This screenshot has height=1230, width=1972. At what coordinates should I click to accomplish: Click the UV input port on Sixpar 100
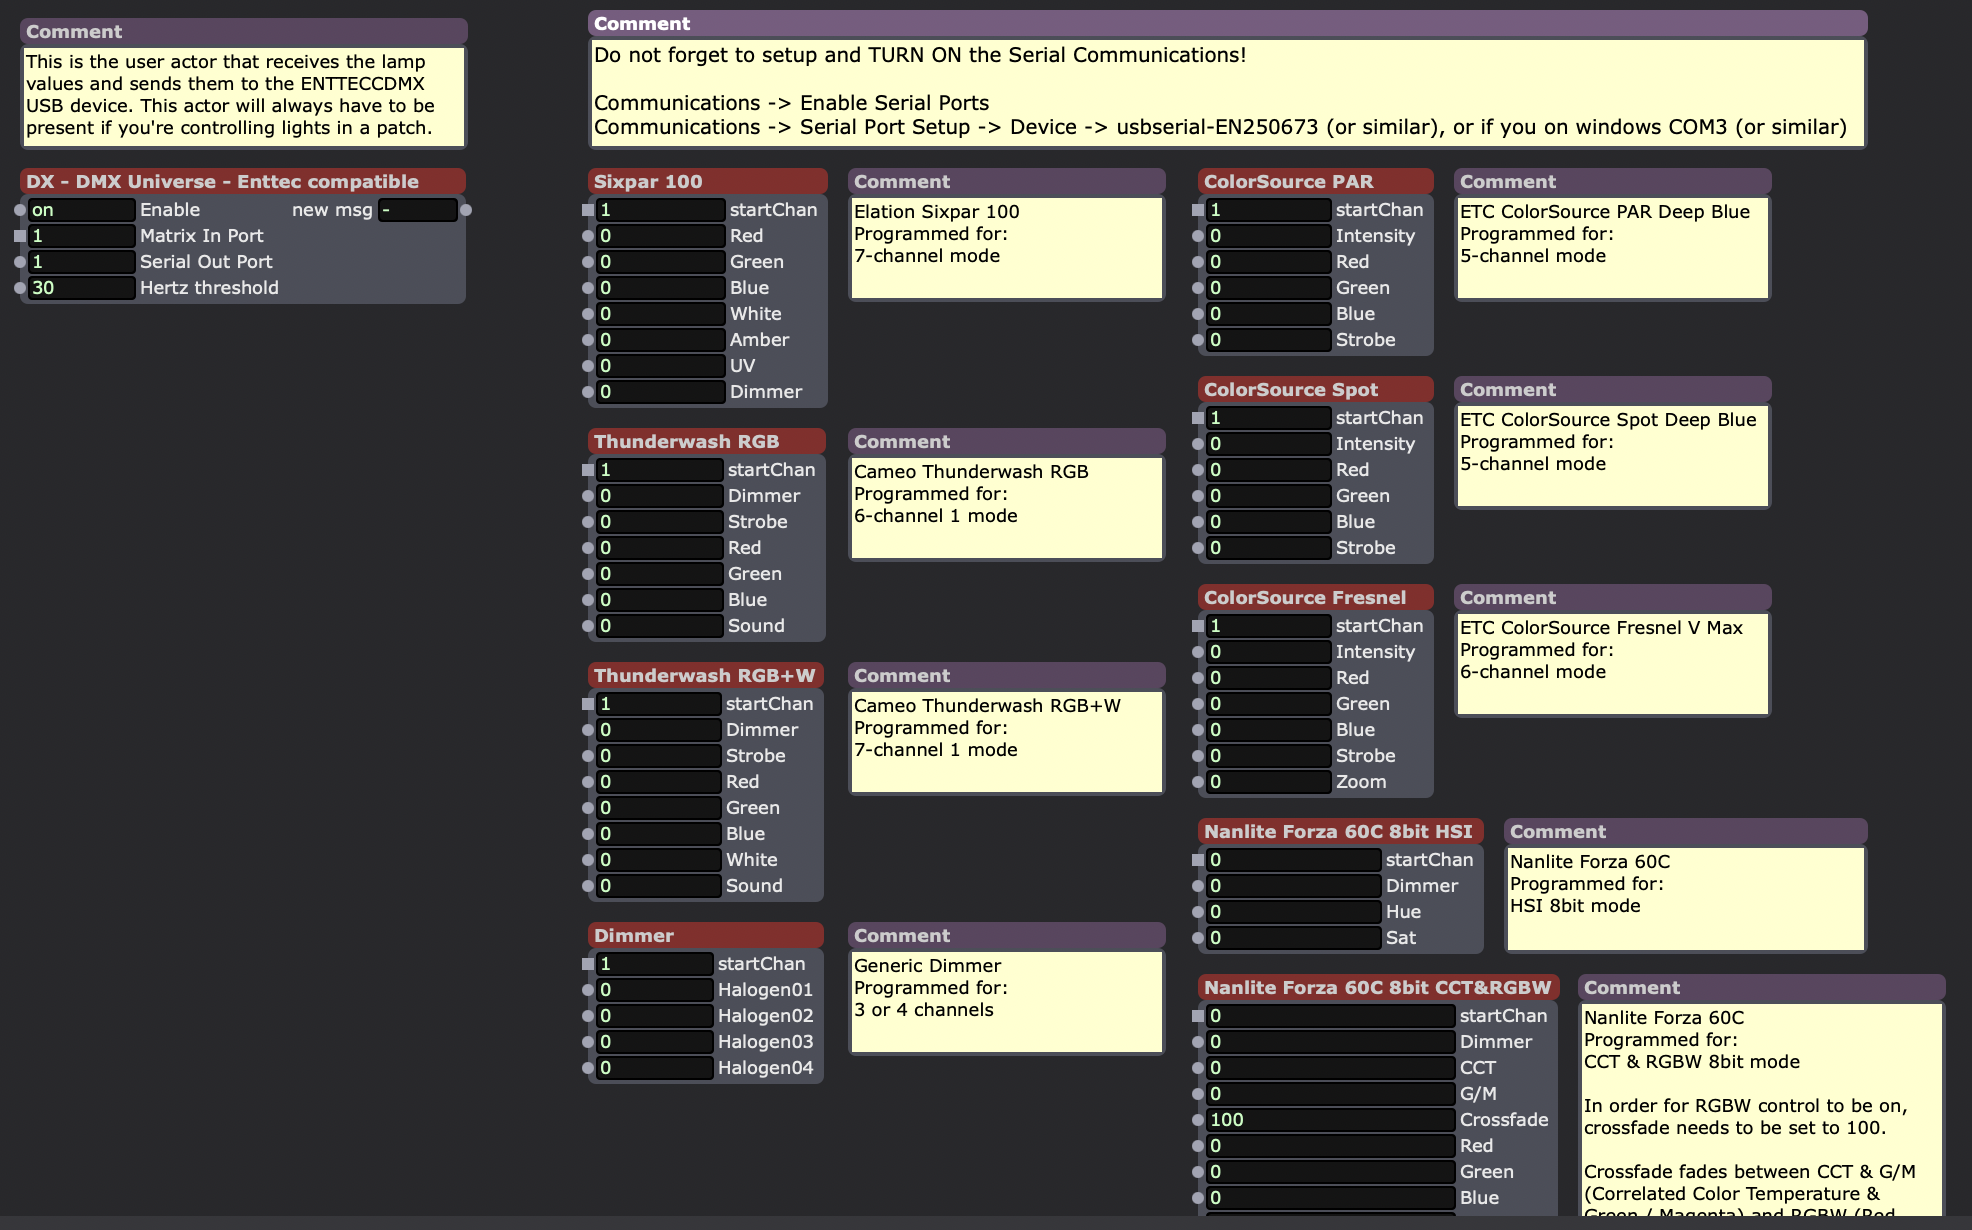click(588, 365)
